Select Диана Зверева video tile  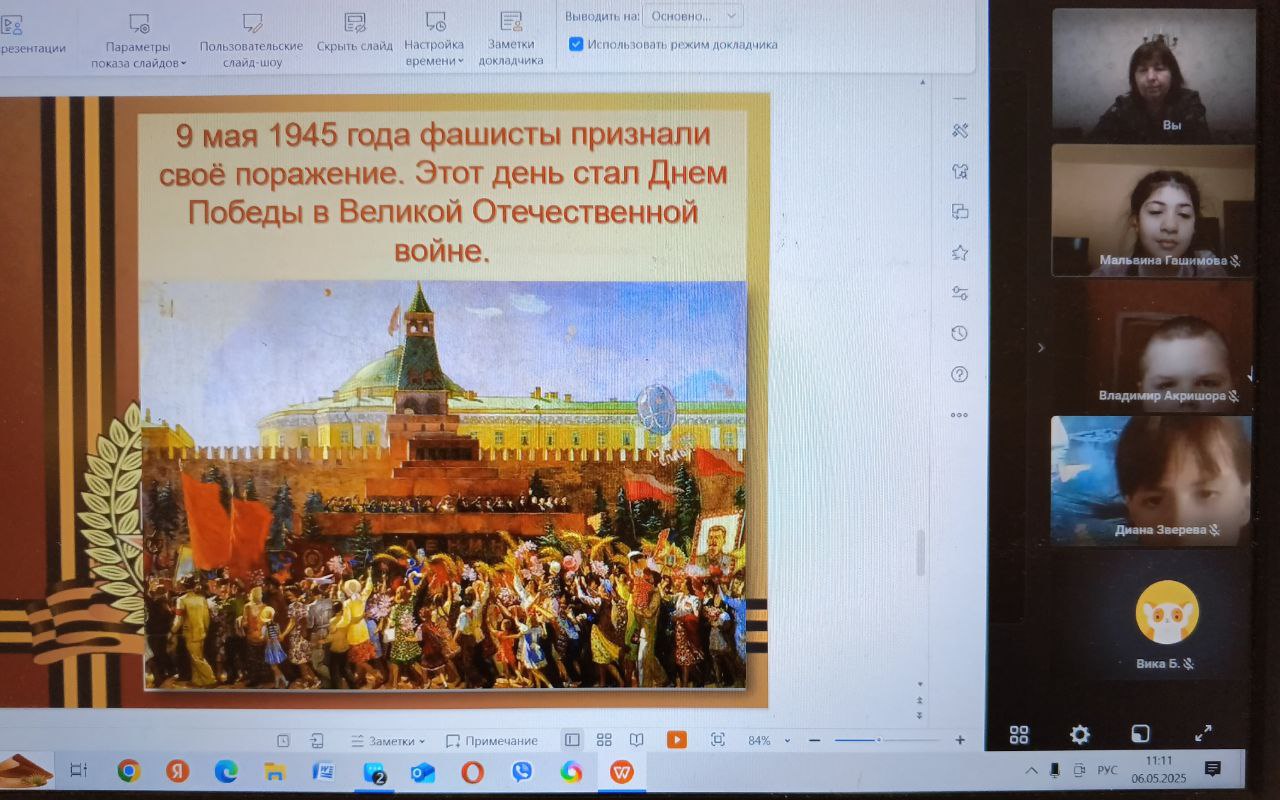(x=1153, y=481)
